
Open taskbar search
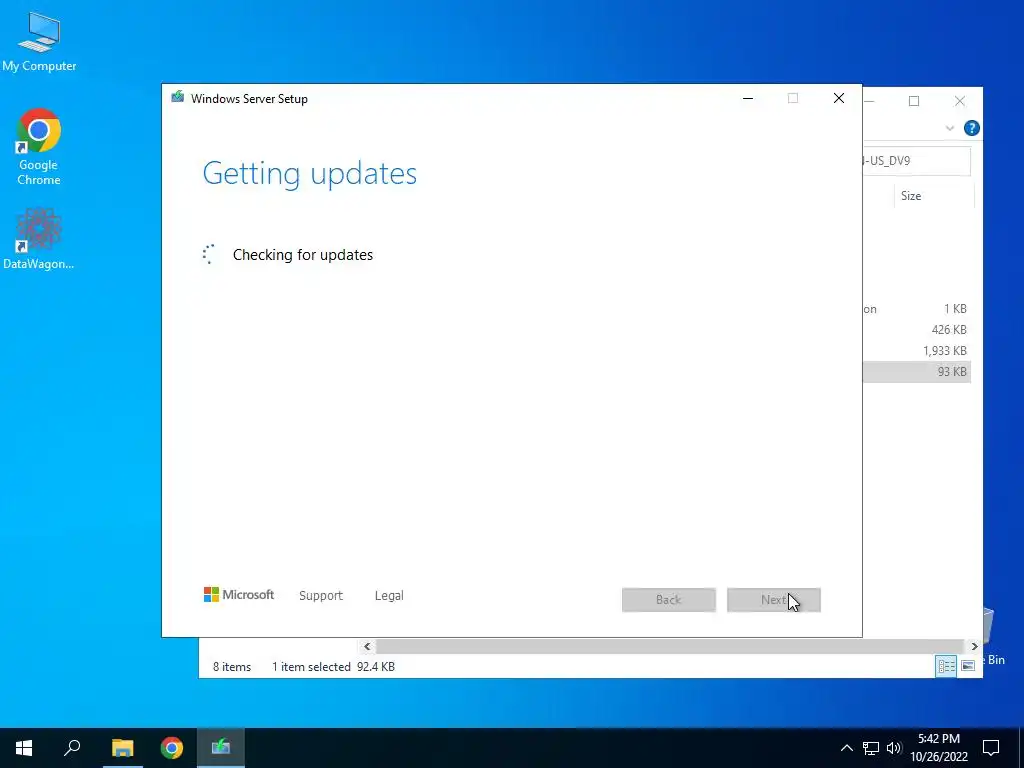click(x=72, y=748)
